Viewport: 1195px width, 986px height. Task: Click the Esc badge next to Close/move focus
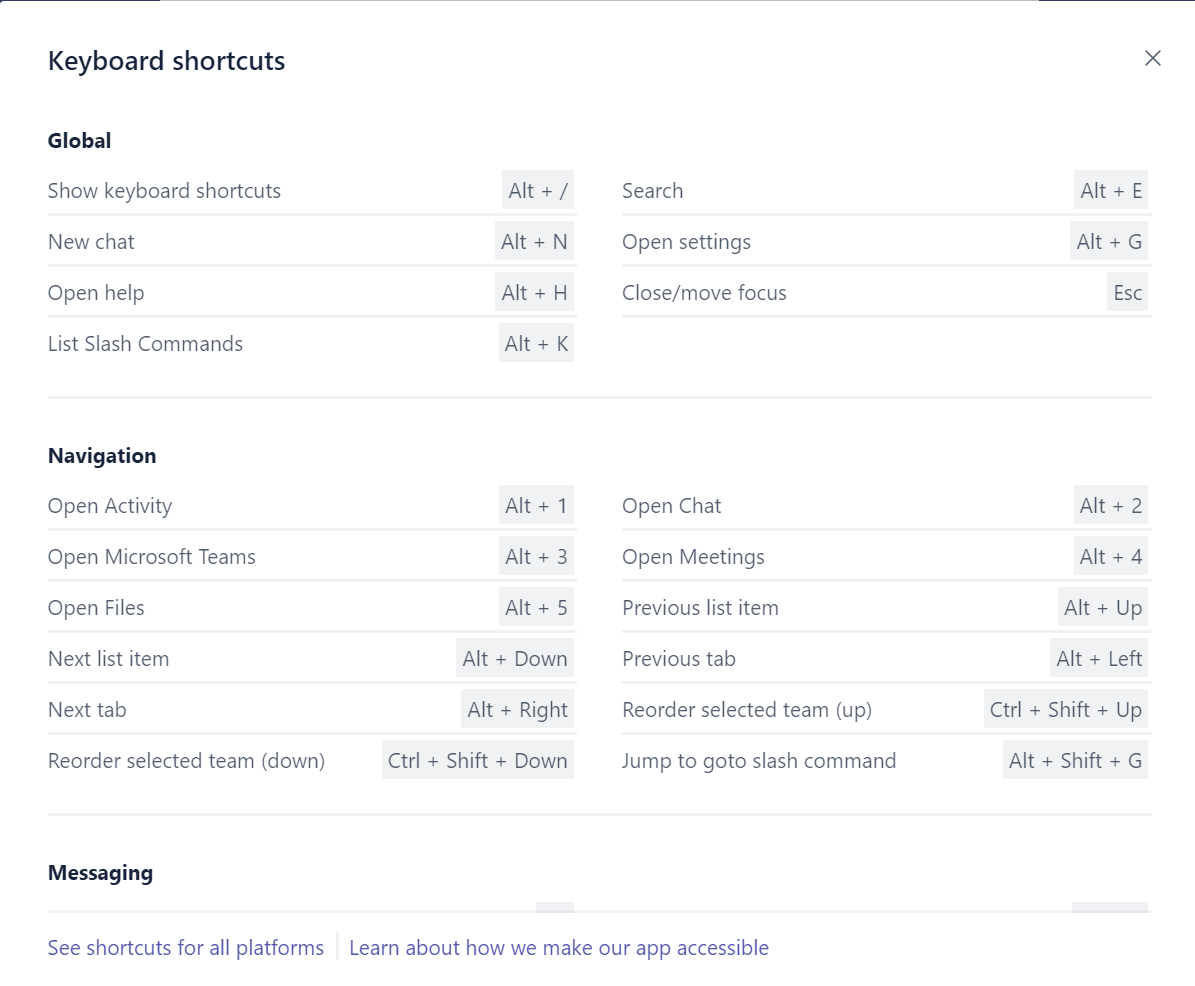(x=1128, y=292)
